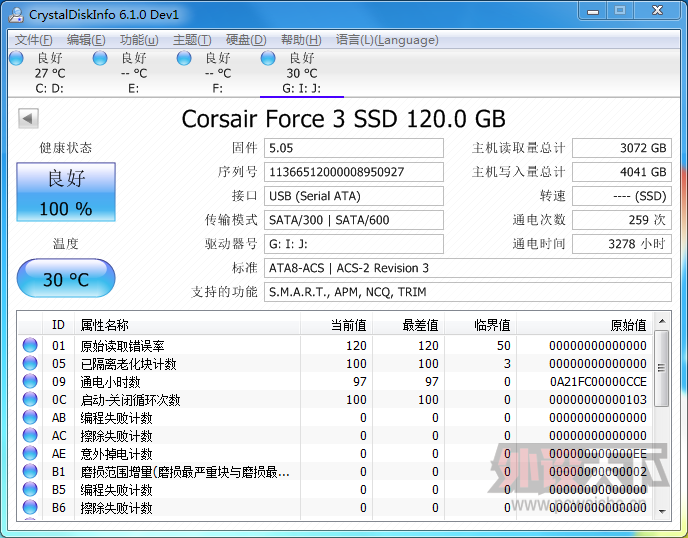The image size is (688, 538).
Task: Select the G: I: J: disk status circle
Action: coord(268,58)
